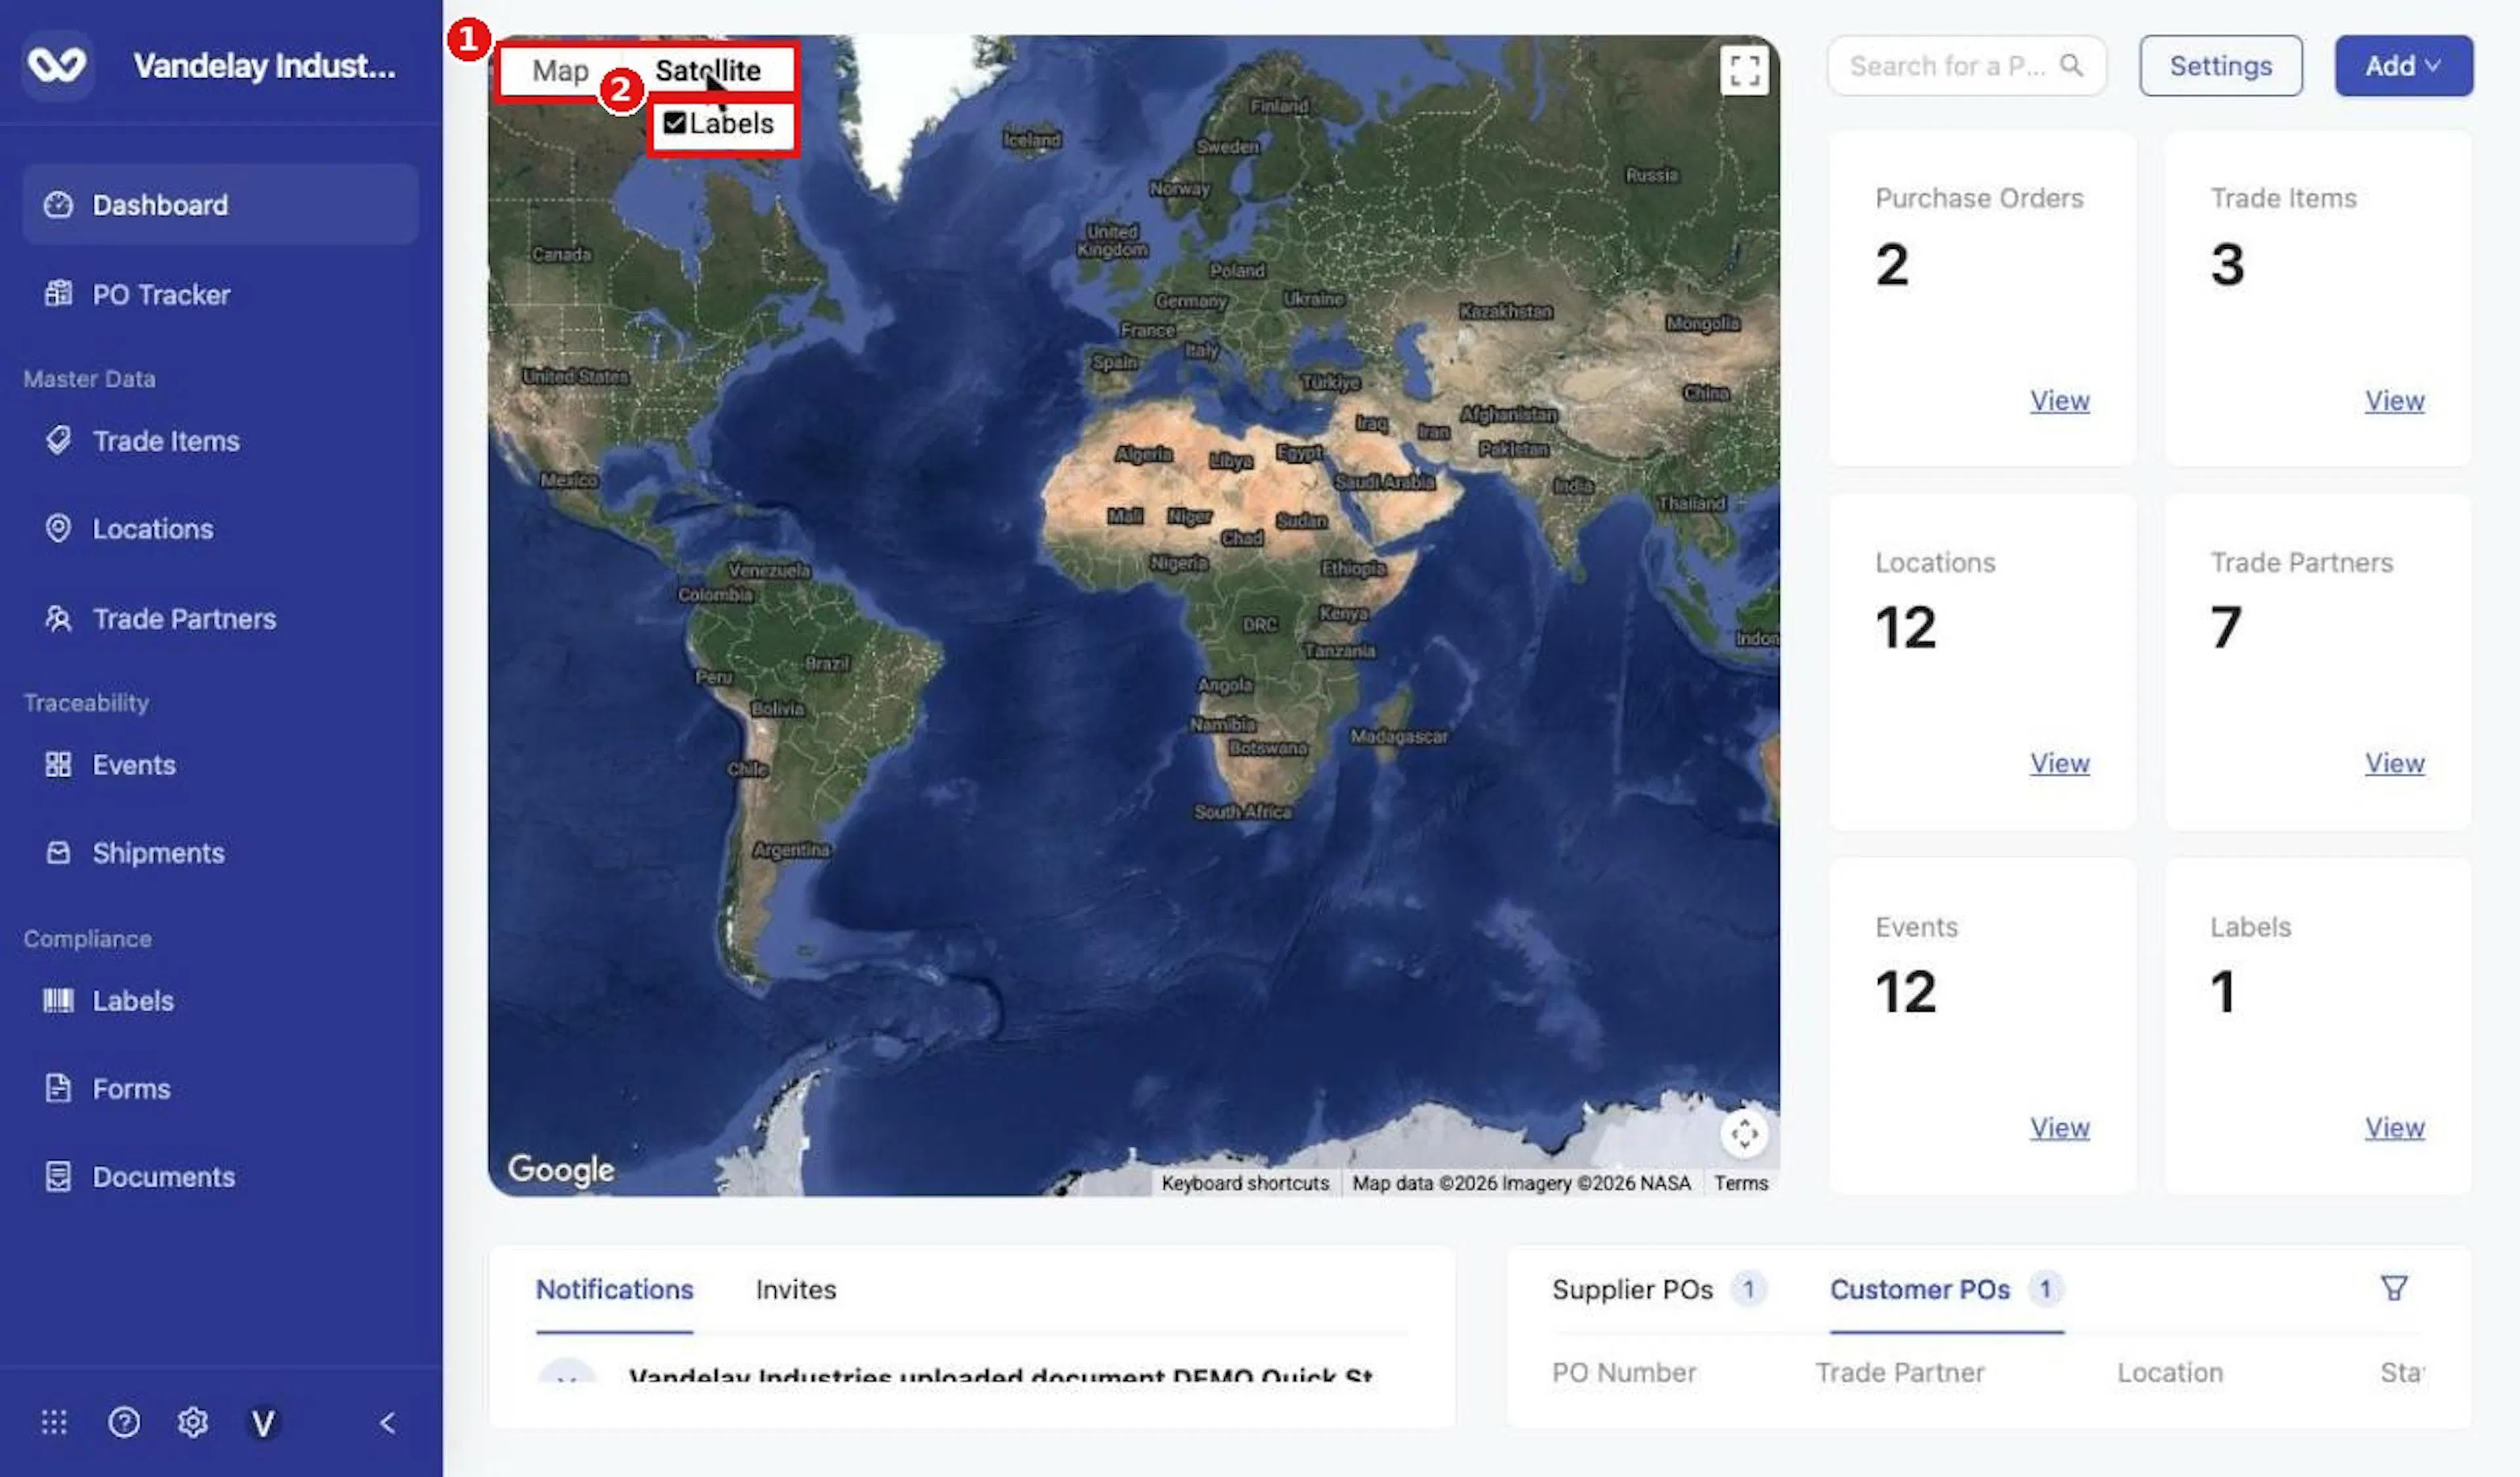Open the help question mark icon
Viewport: 2520px width, 1477px height.
tap(124, 1422)
